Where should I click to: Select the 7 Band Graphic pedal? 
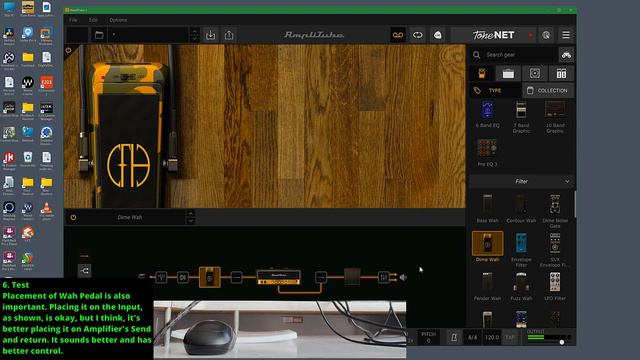521,117
